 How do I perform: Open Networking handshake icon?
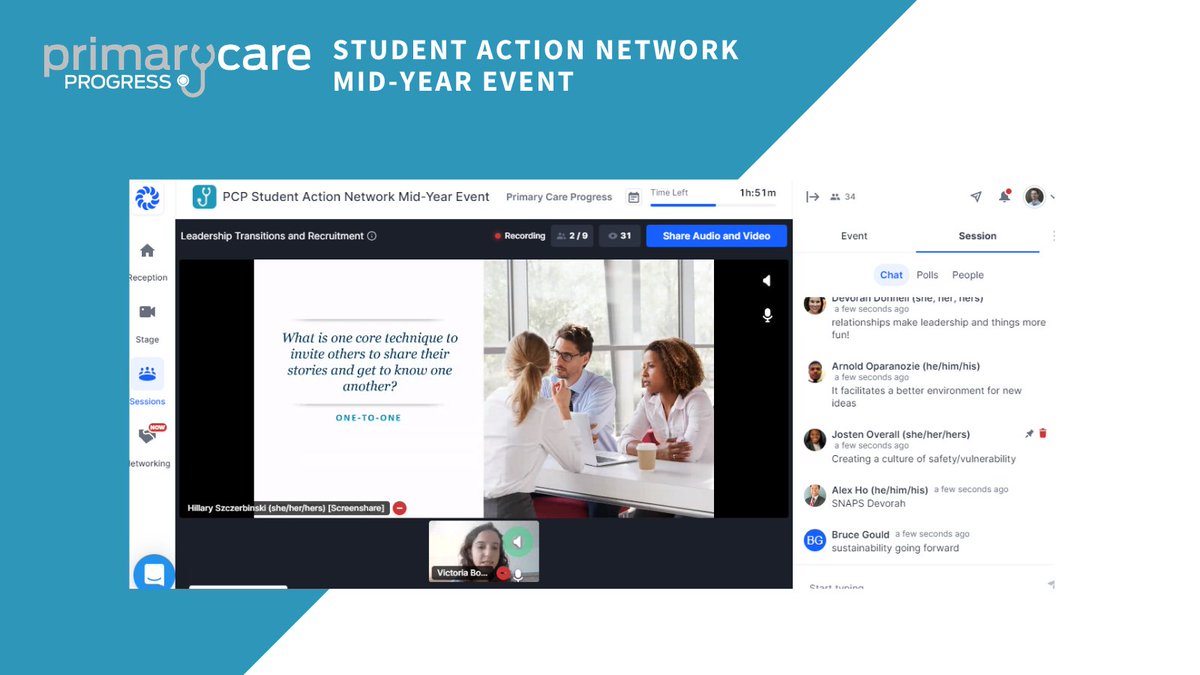coord(148,435)
